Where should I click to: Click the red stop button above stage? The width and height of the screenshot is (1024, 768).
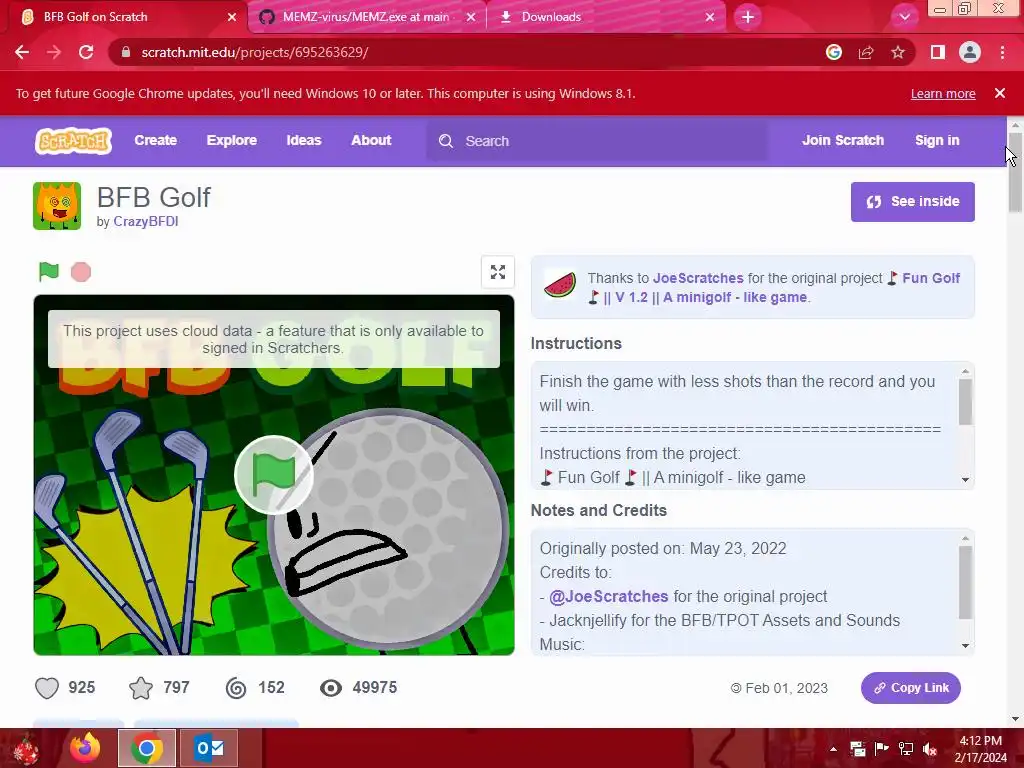tap(81, 272)
